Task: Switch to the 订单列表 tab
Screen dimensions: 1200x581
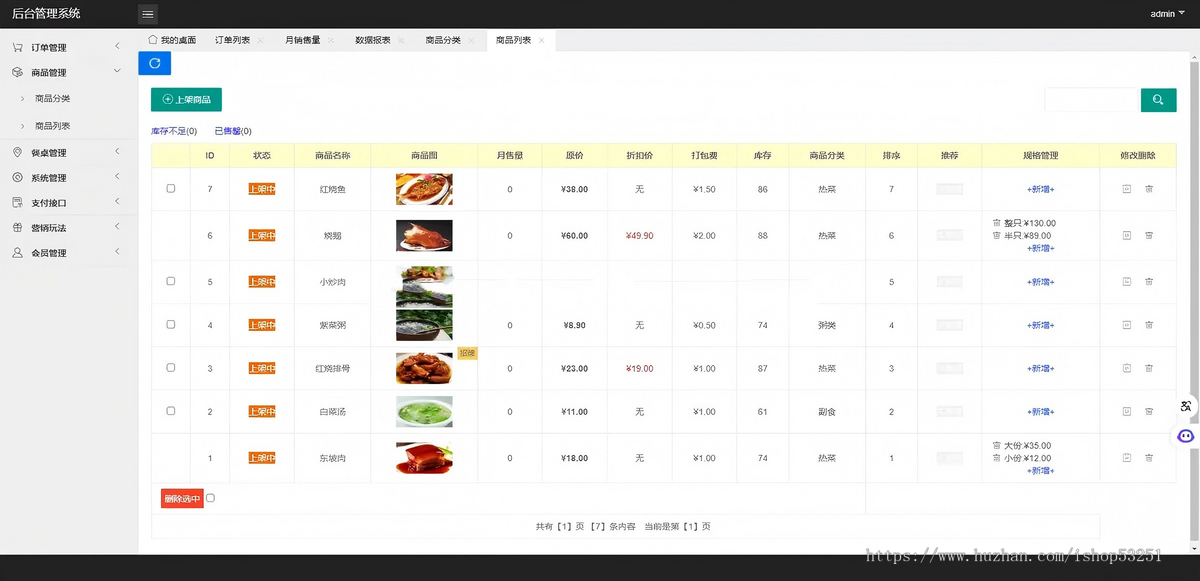Action: point(232,40)
